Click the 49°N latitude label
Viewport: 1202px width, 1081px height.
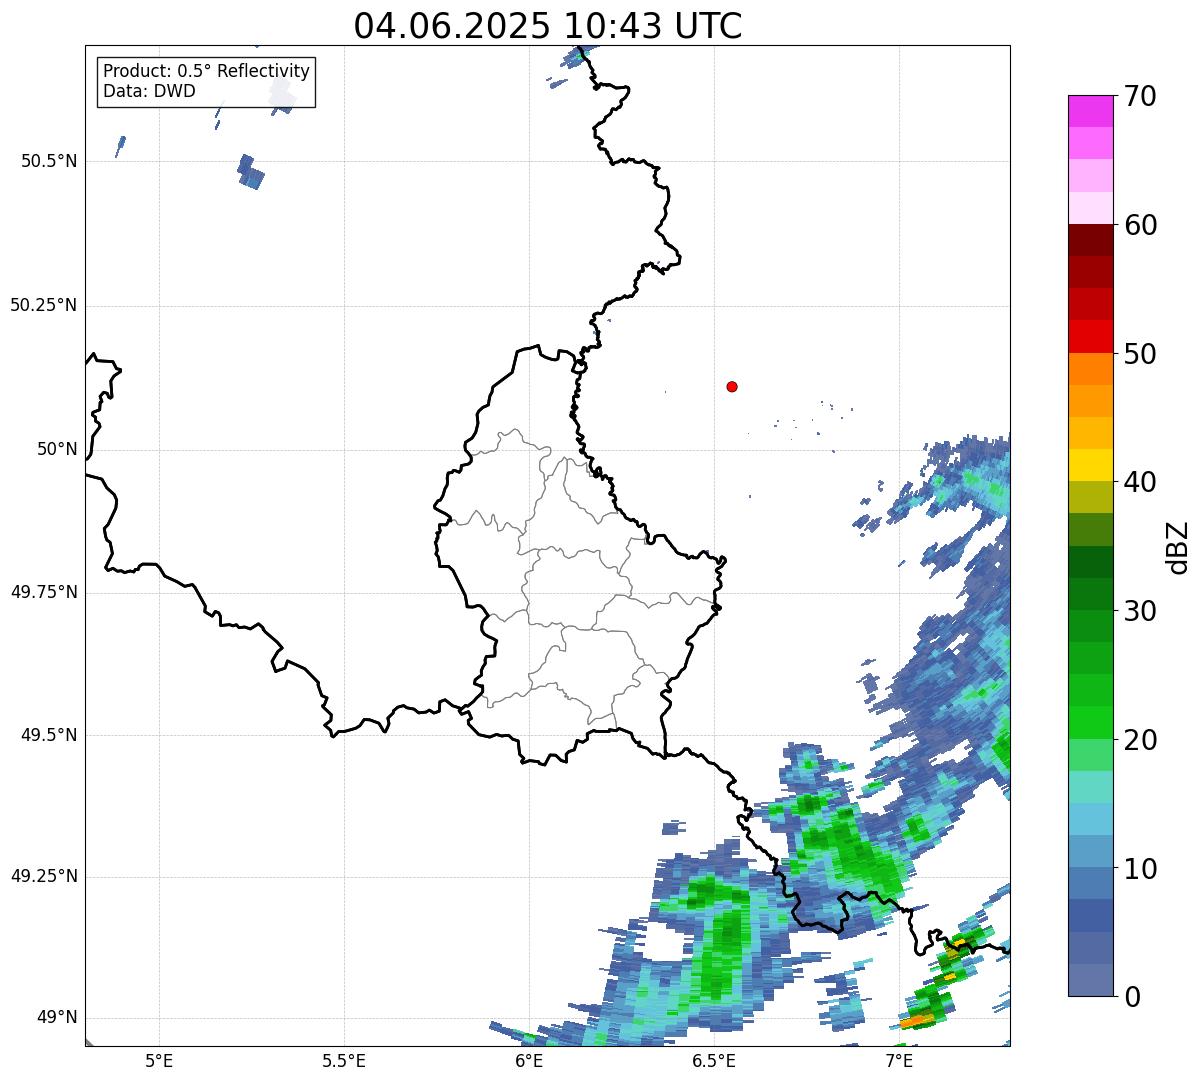(56, 1018)
